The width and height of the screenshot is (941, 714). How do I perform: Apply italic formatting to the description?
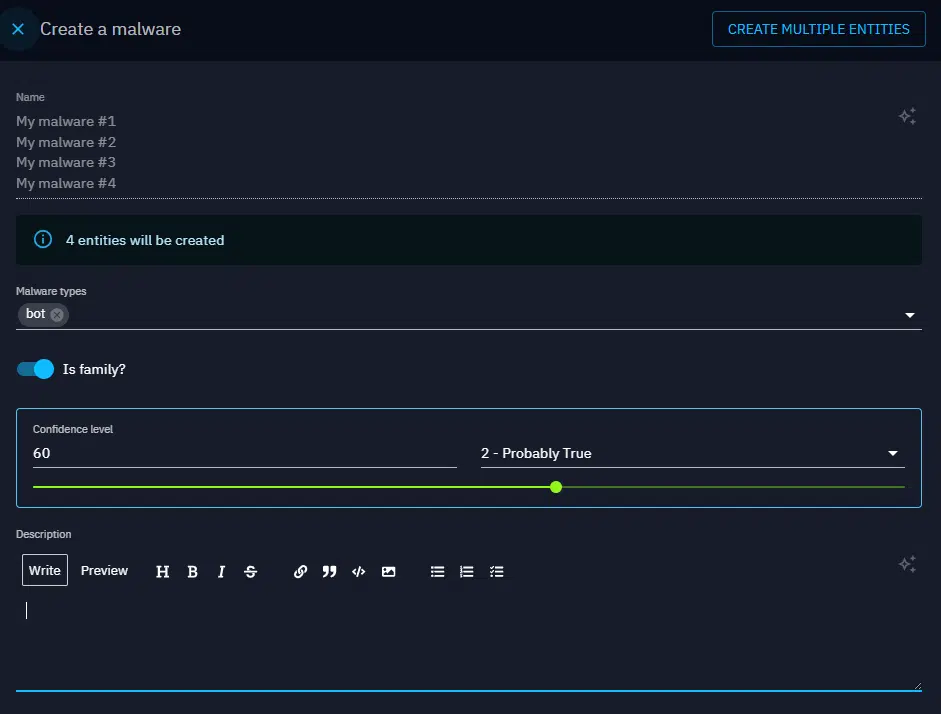click(x=221, y=571)
